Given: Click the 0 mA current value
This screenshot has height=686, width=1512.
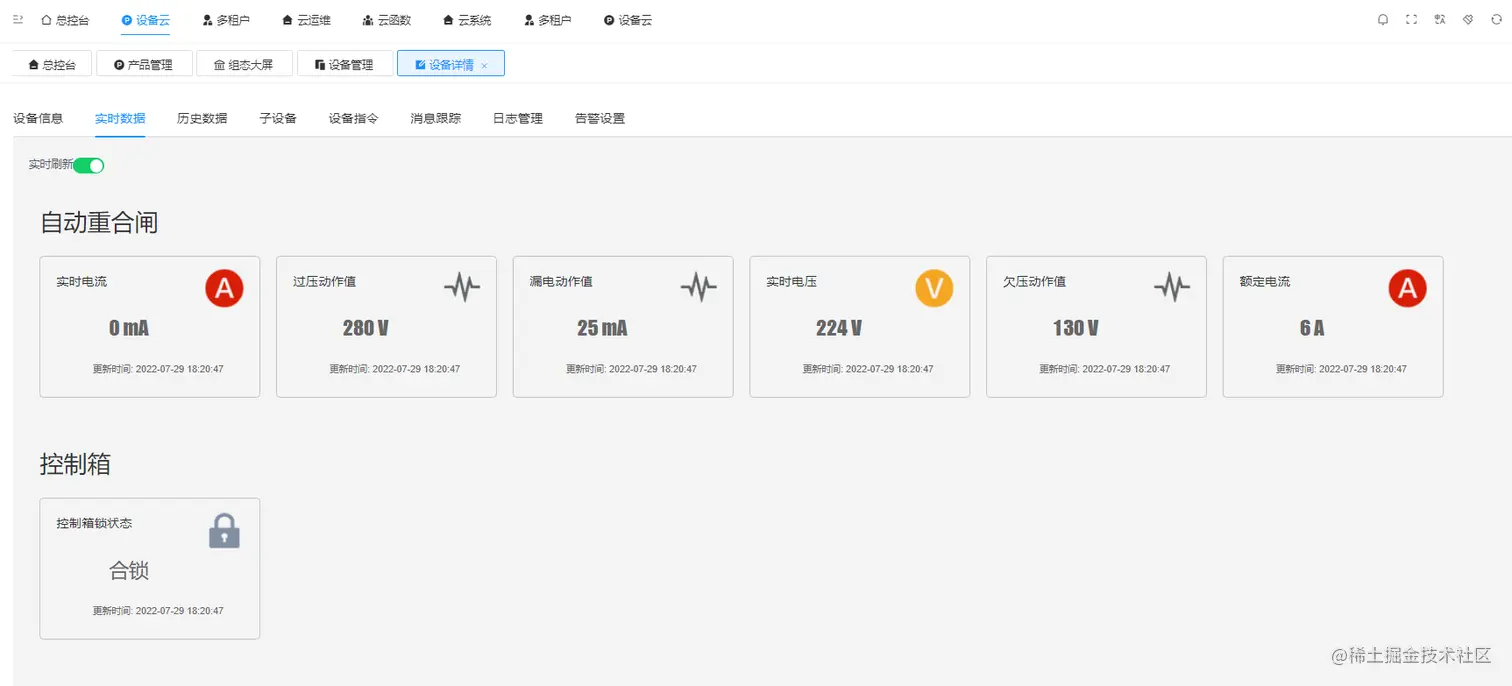Looking at the screenshot, I should (129, 328).
